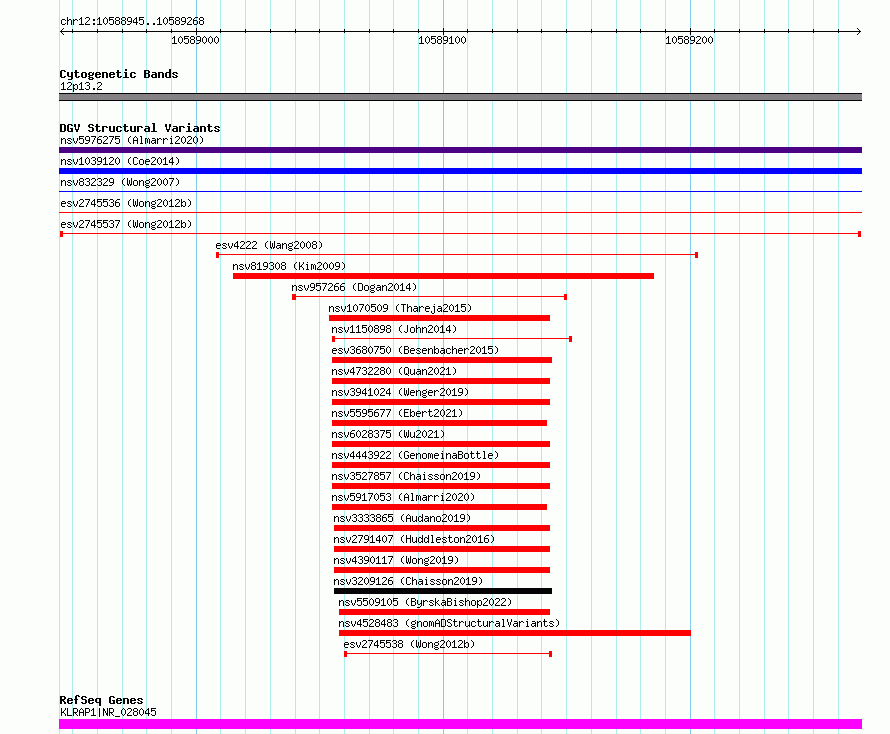The image size is (890, 734).
Task: Open variant esv2745538 (Wong2012b) label
Action: click(409, 644)
